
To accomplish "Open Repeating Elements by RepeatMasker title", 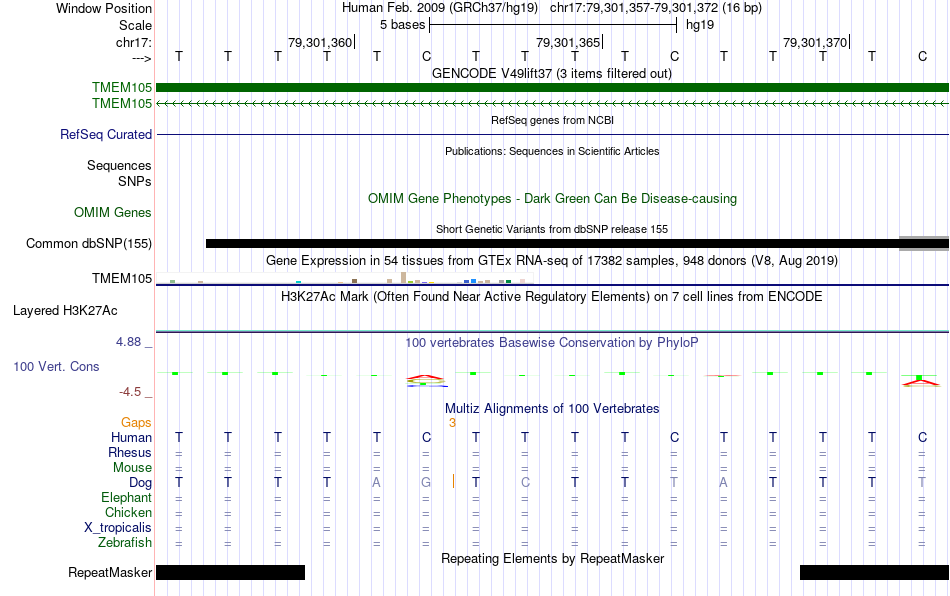I will tap(552, 558).
